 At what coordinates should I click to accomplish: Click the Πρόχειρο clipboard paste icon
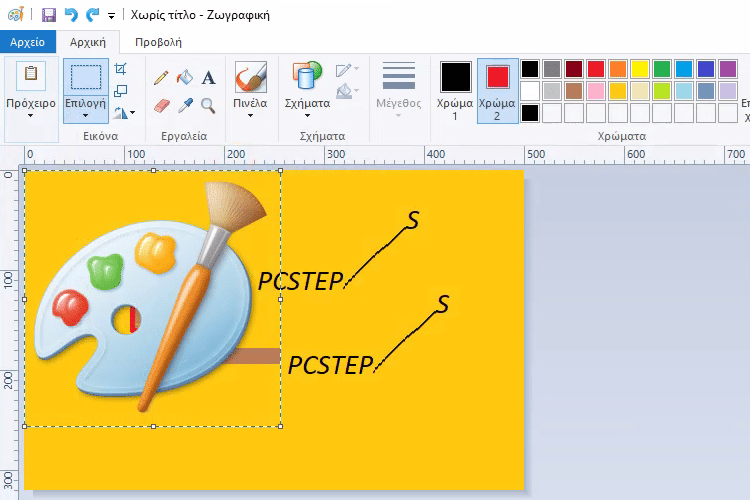point(31,75)
